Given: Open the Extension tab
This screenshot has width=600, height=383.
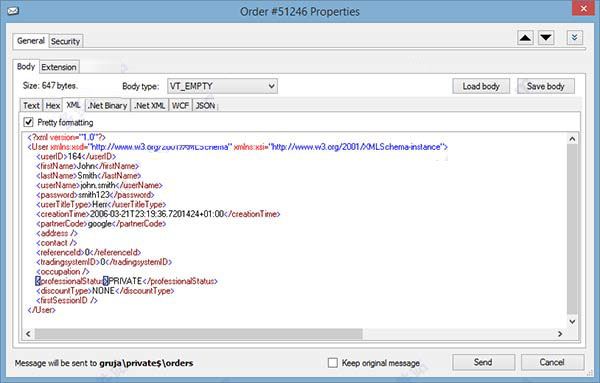Looking at the screenshot, I should (59, 67).
